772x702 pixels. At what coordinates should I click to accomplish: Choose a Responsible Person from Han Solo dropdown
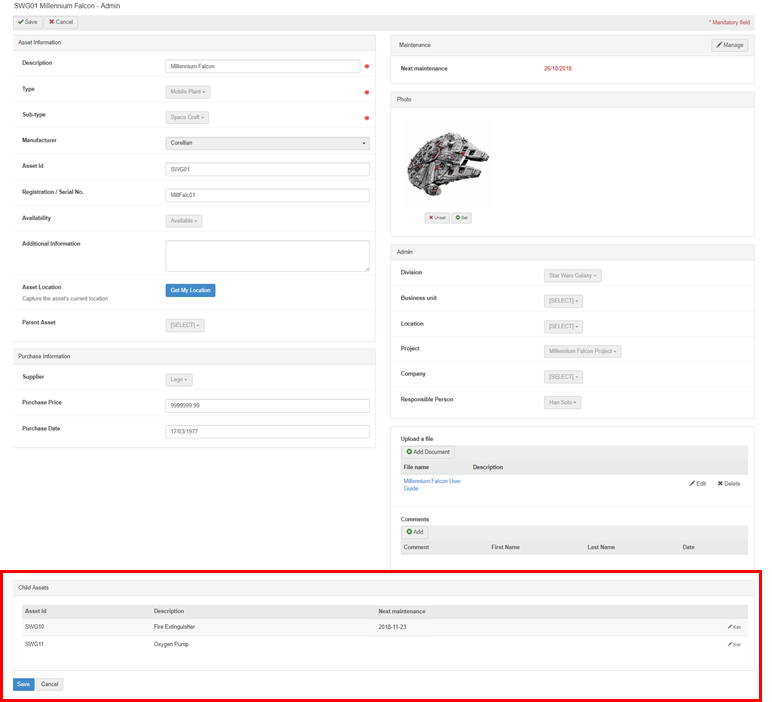[x=562, y=402]
